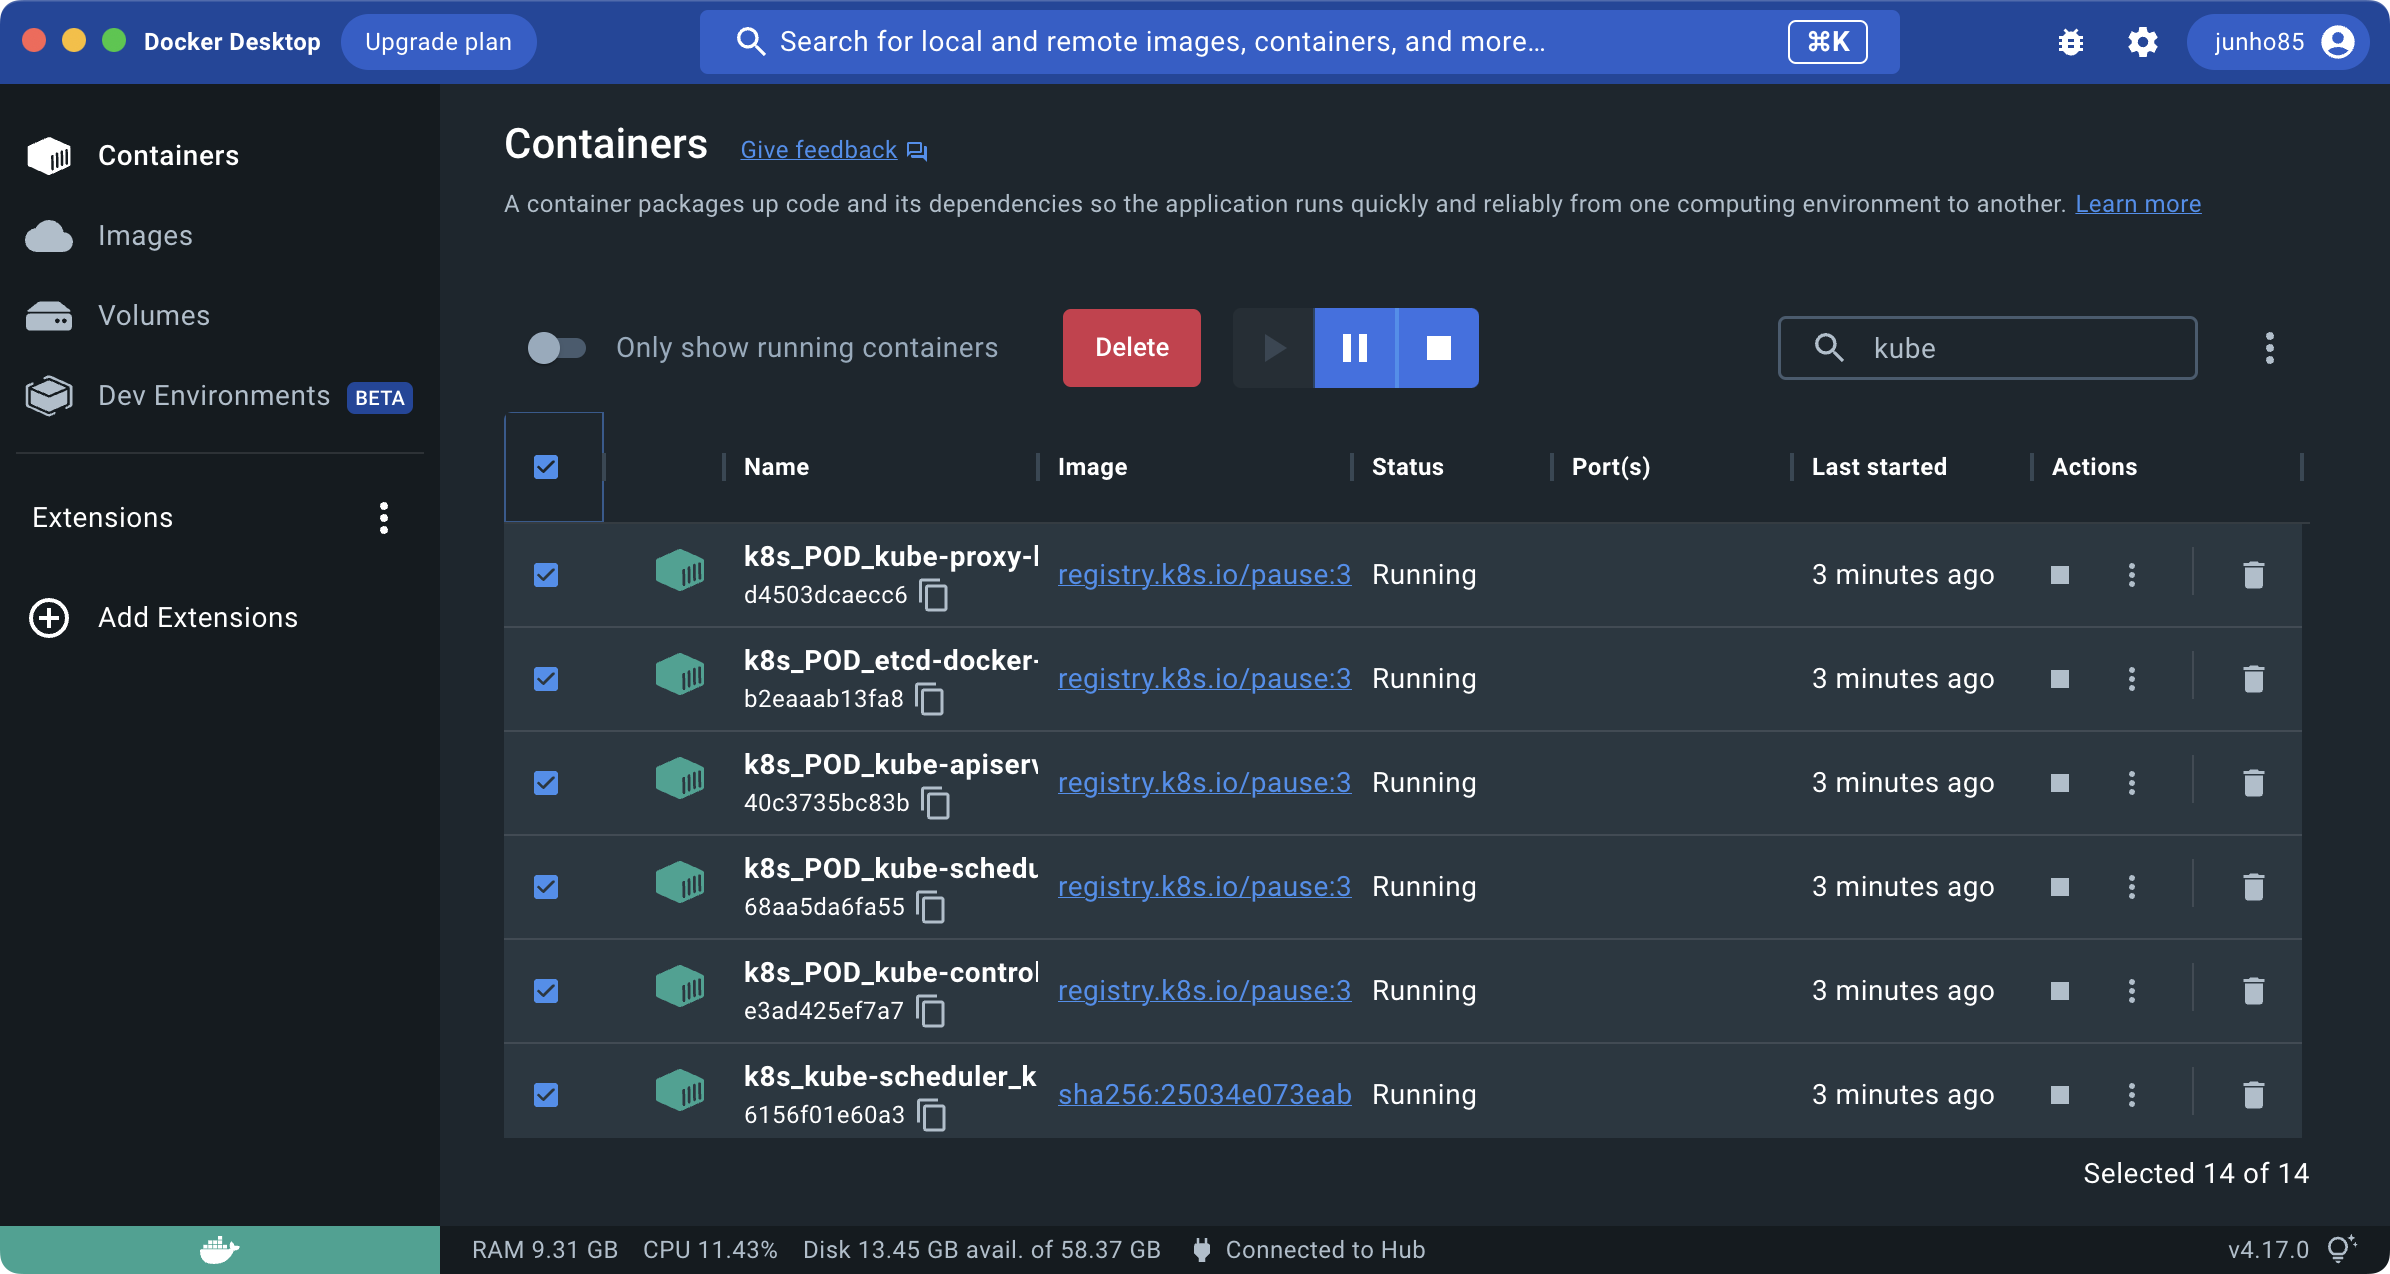Open more actions for k8s_kube-scheduler container

click(x=2131, y=1095)
